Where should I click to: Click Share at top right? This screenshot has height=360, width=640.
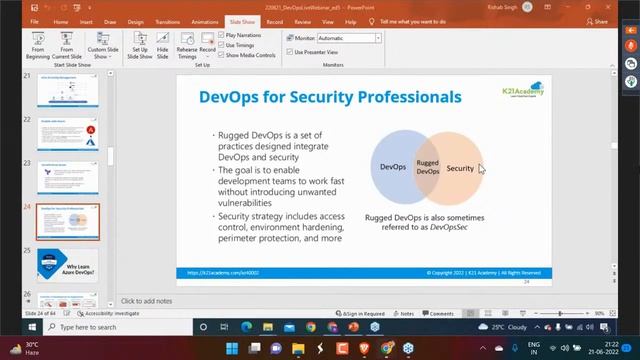(597, 22)
